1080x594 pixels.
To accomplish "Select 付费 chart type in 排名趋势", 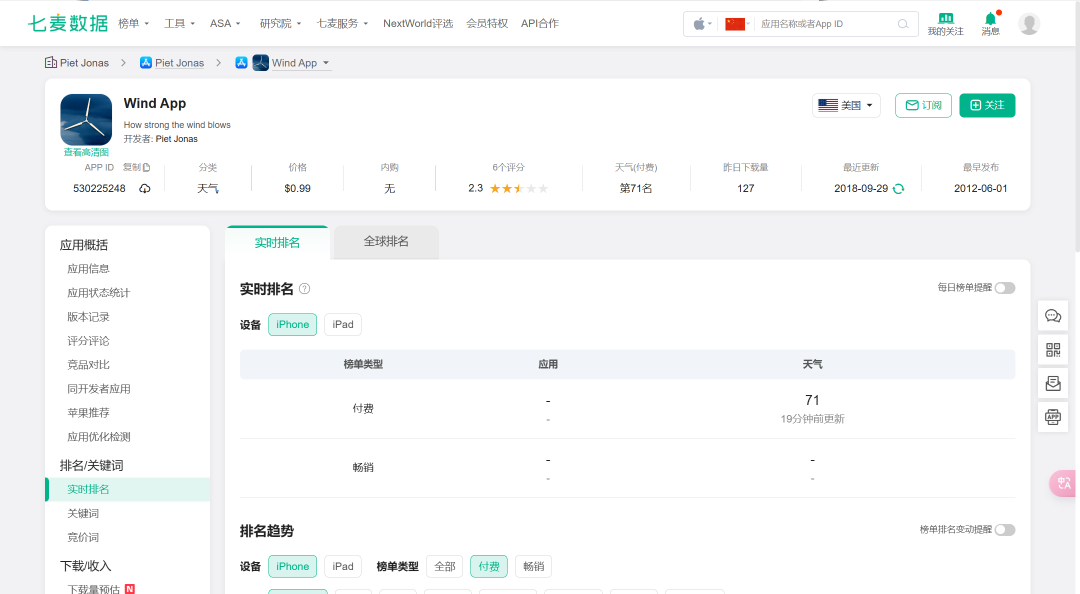I will (489, 566).
